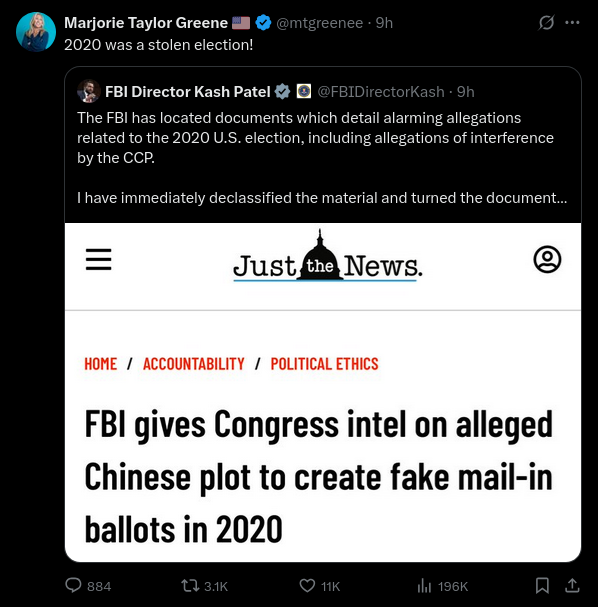This screenshot has width=598, height=607.
Task: Open Marjorie Taylor Greene profile picture
Action: [36, 32]
